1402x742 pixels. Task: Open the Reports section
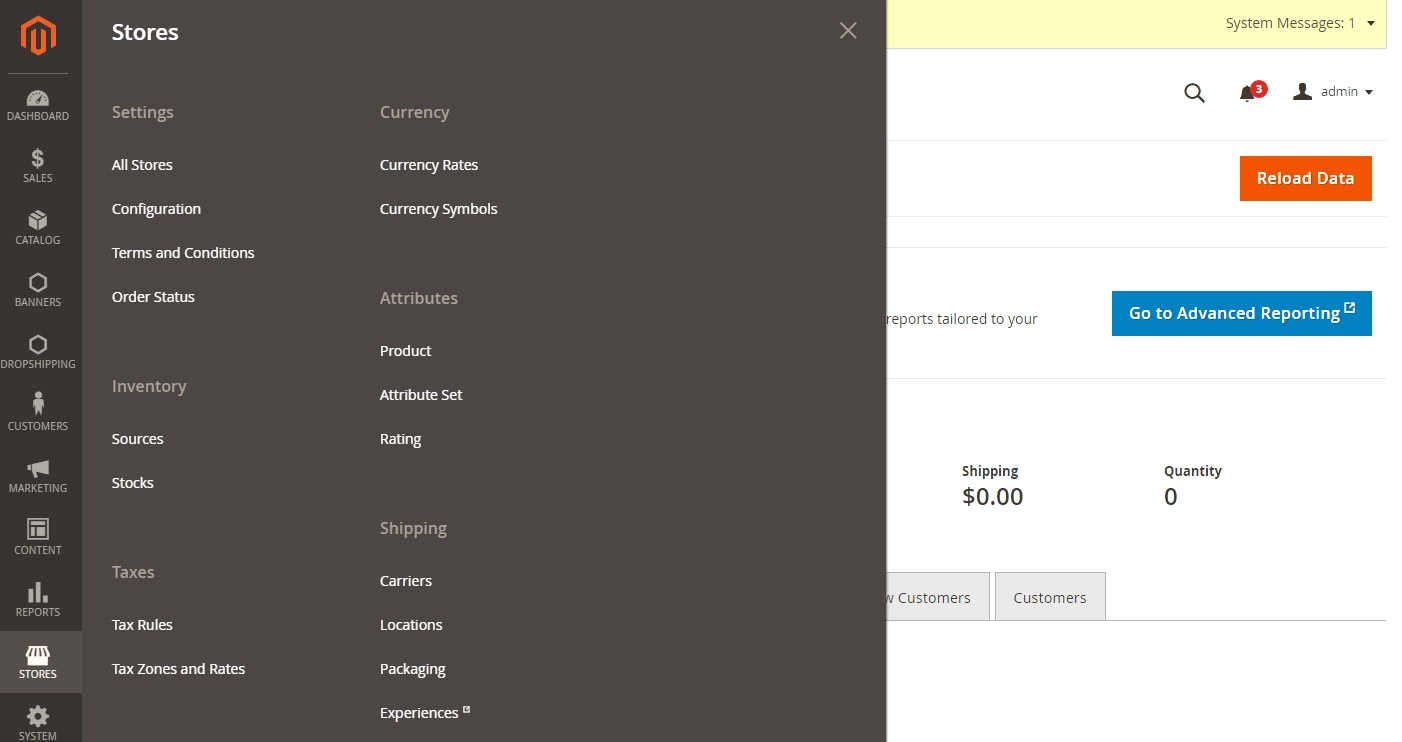(38, 600)
